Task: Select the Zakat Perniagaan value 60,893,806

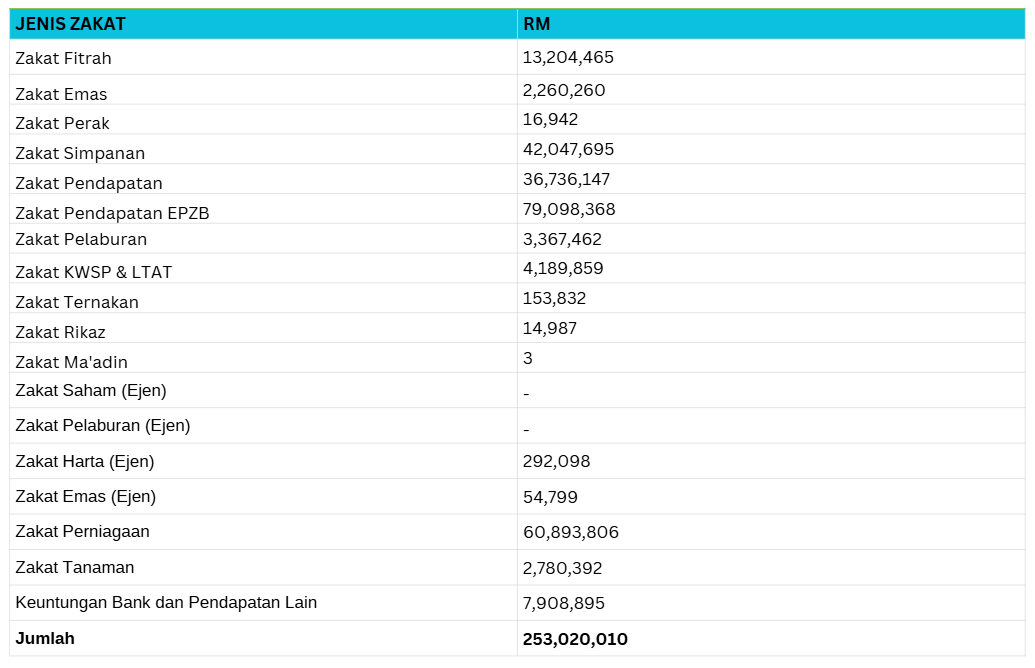Action: tap(571, 532)
